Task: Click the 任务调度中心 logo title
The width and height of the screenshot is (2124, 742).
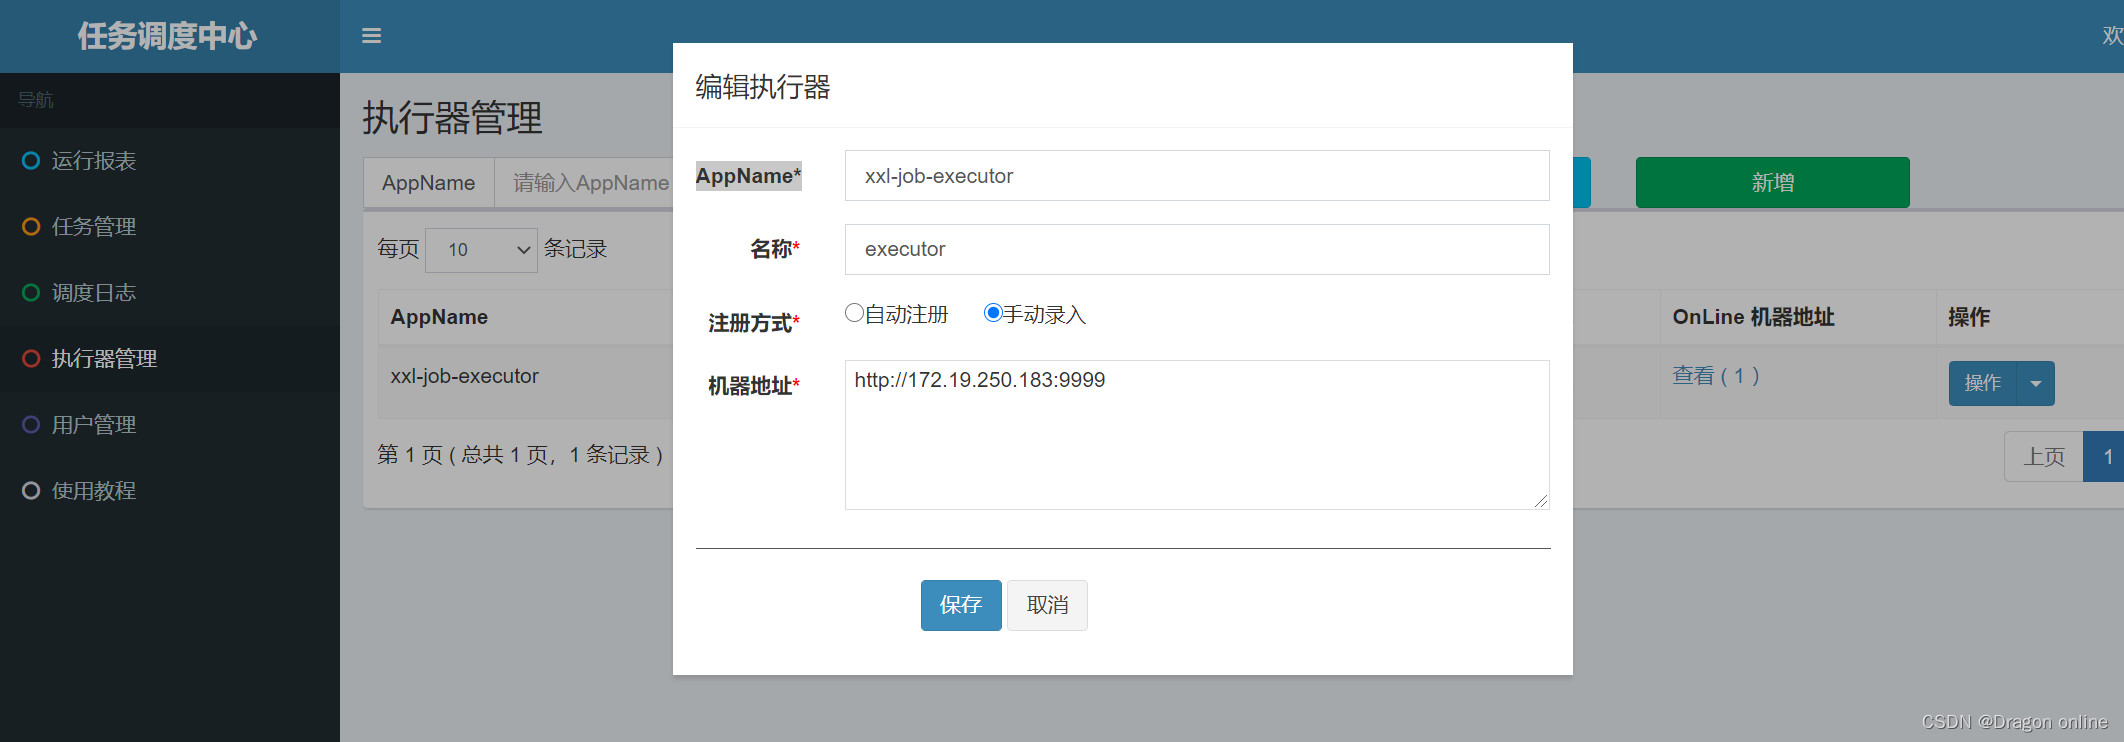Action: point(168,36)
